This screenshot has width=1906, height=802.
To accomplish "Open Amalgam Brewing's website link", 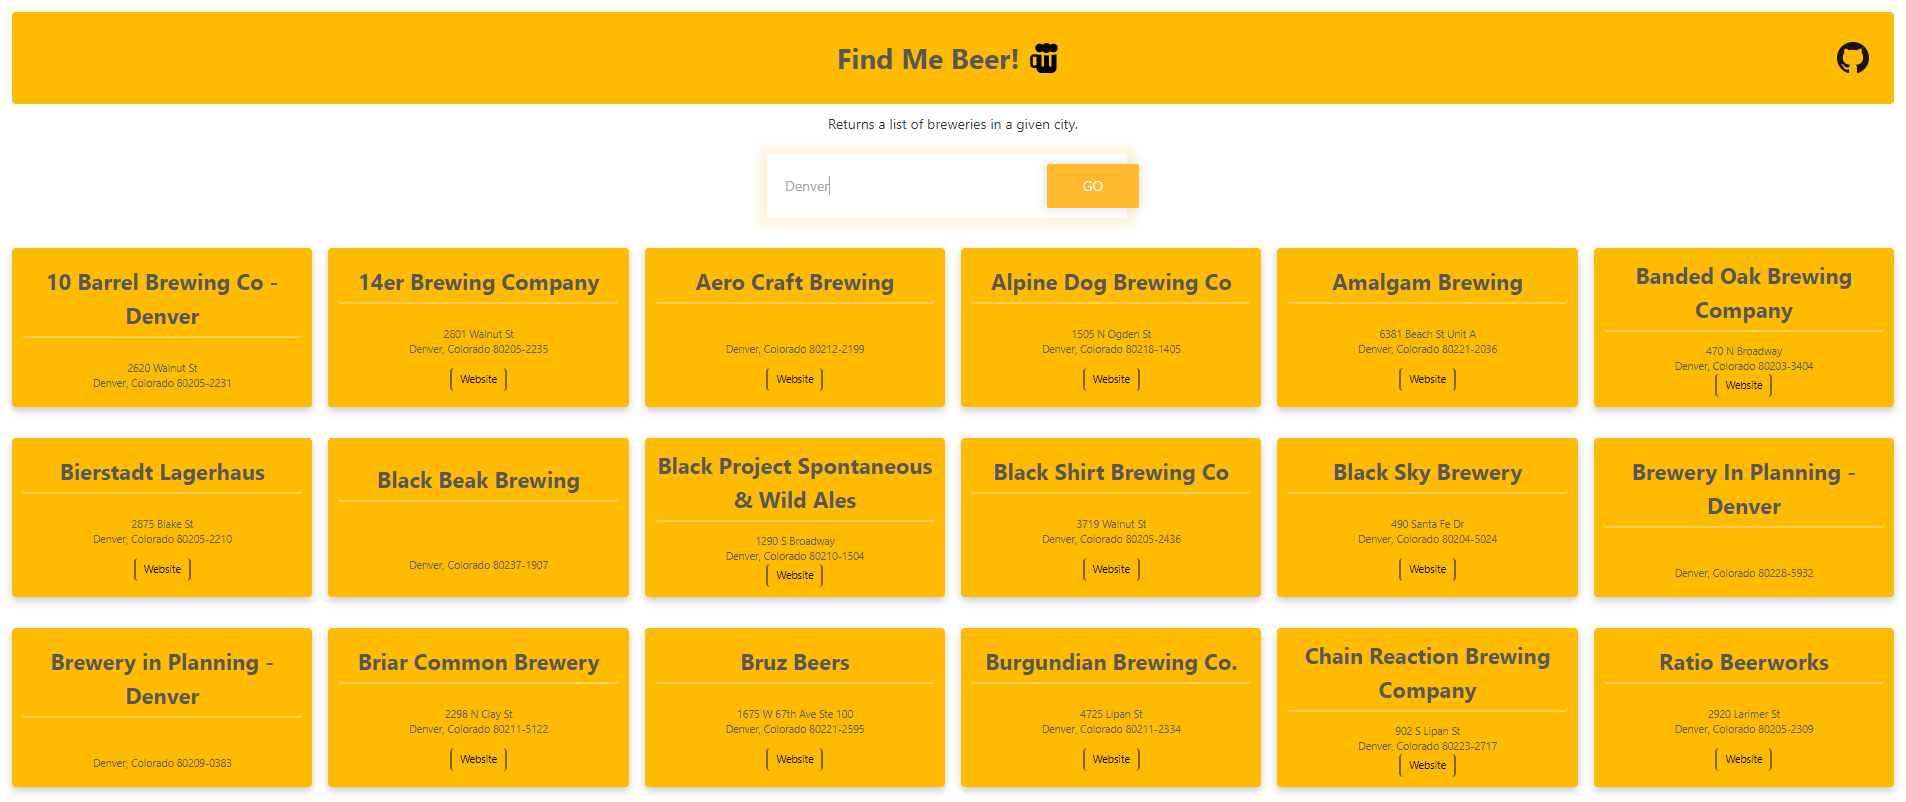I will 1426,379.
